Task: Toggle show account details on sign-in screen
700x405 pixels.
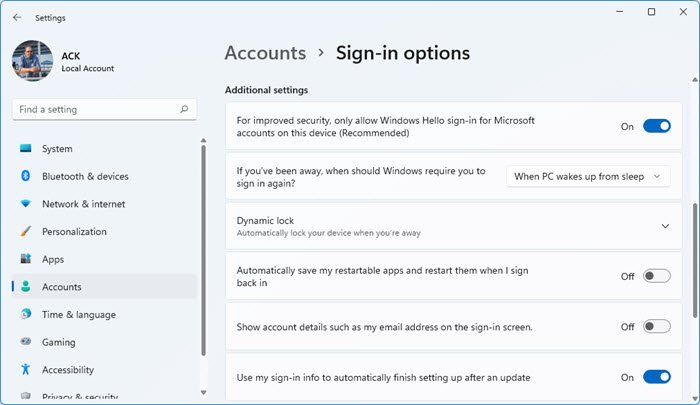Action: tap(656, 326)
